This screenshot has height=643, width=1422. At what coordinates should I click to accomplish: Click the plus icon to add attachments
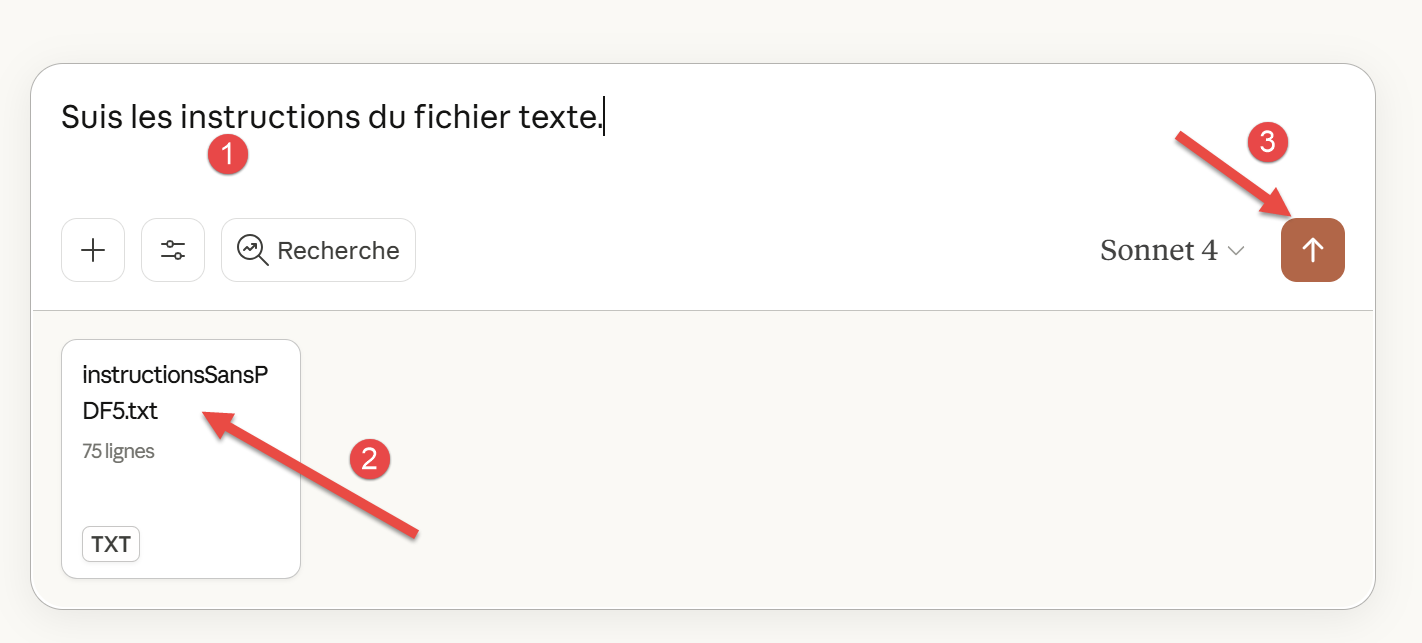coord(93,250)
